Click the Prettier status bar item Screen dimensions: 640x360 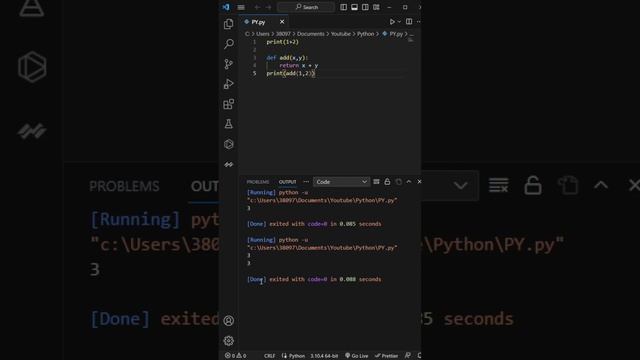coord(387,356)
